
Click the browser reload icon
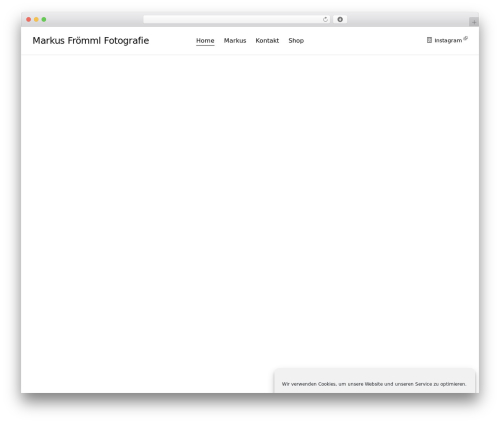click(325, 20)
